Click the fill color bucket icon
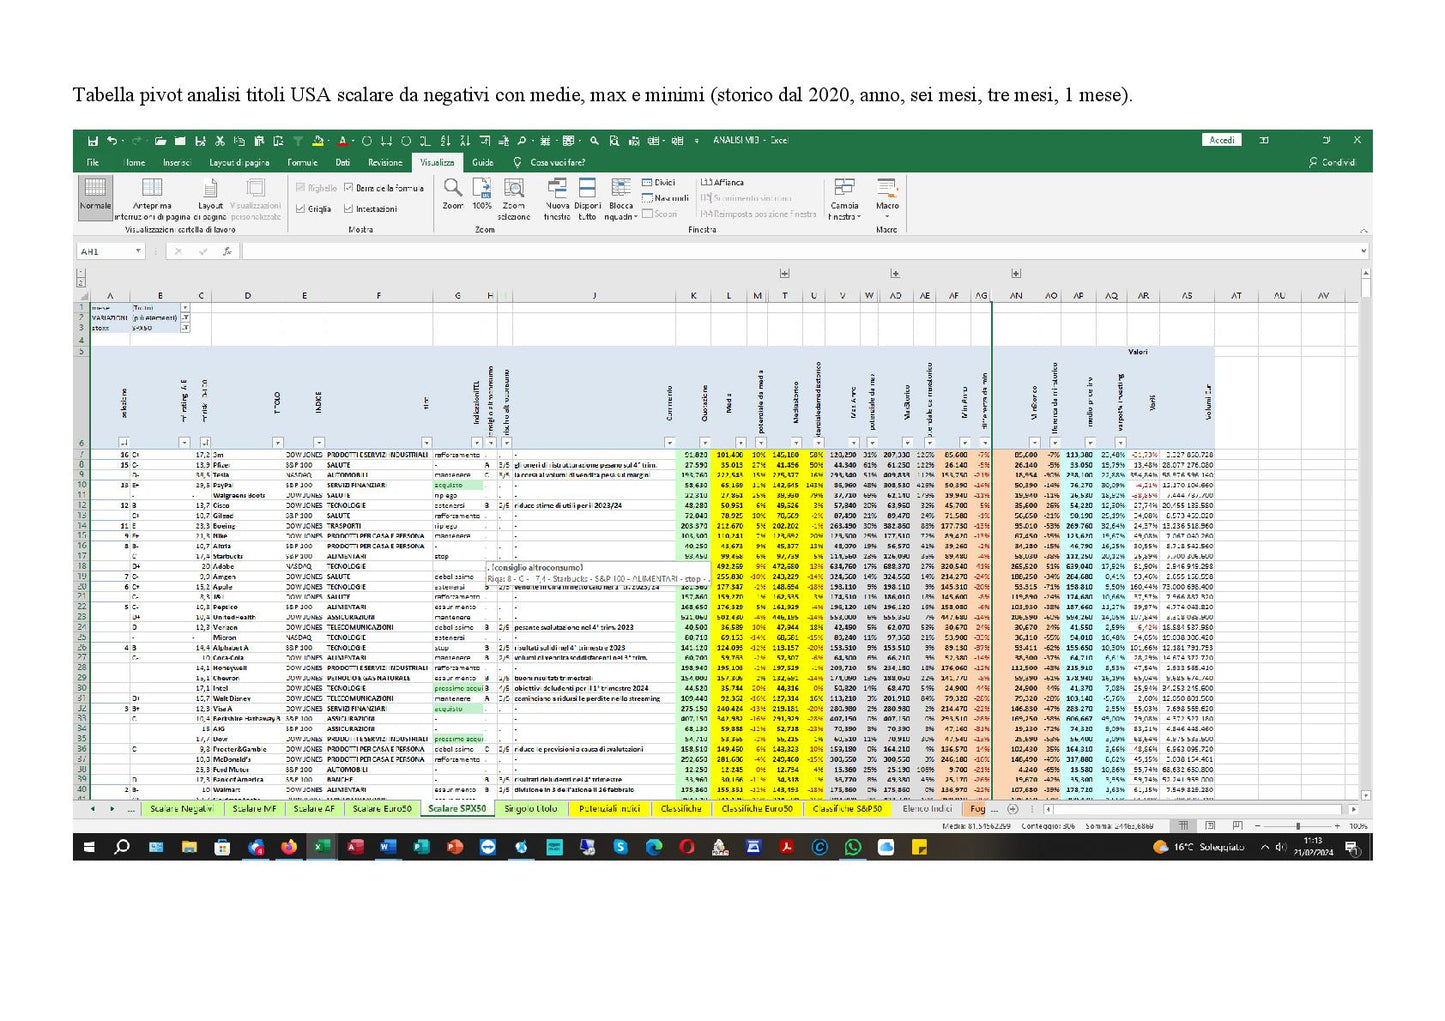 coord(317,141)
